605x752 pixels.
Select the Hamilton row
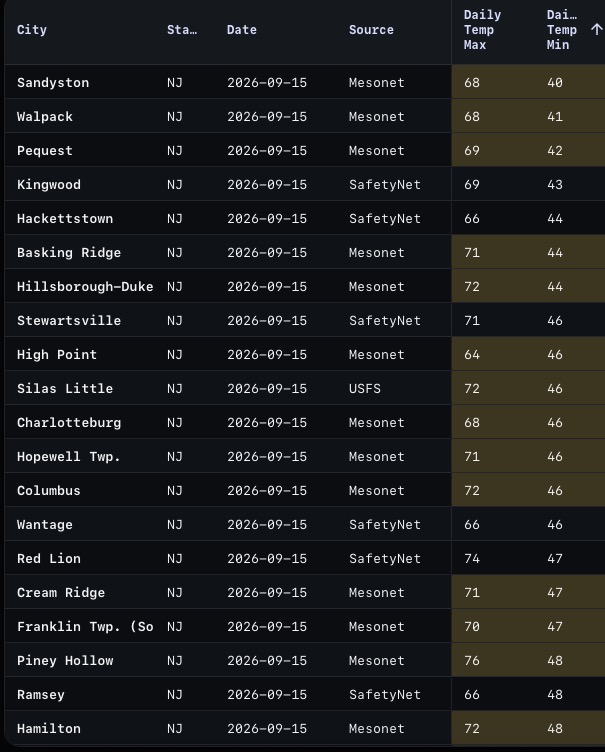tap(305, 728)
